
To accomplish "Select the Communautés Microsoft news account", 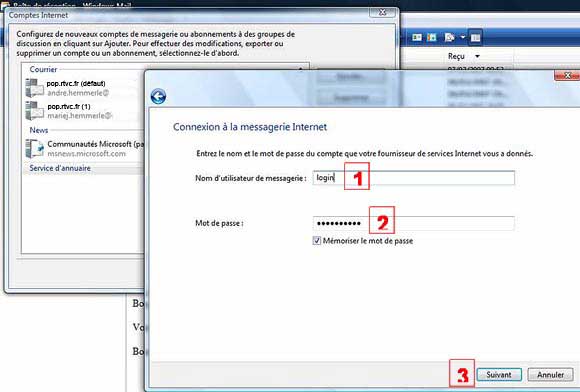I will pyautogui.click(x=84, y=149).
